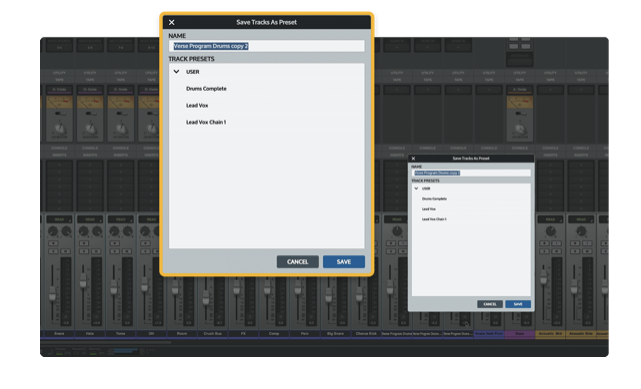Collapse the USER folder in the small dialog

point(416,188)
